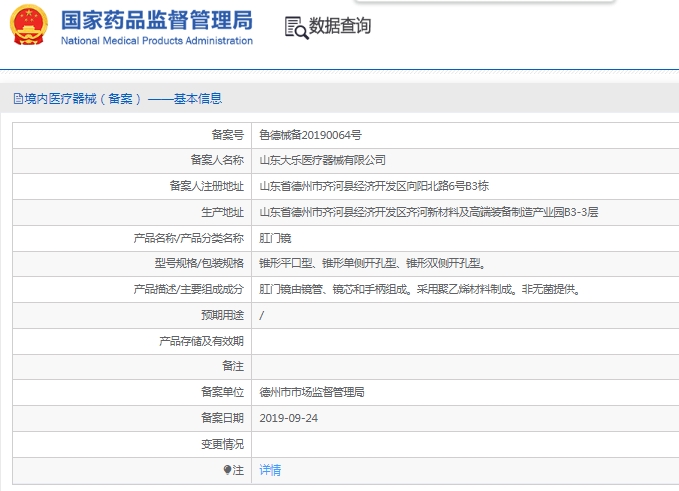The image size is (679, 491).
Task: Open the 详情 link
Action: tap(270, 470)
